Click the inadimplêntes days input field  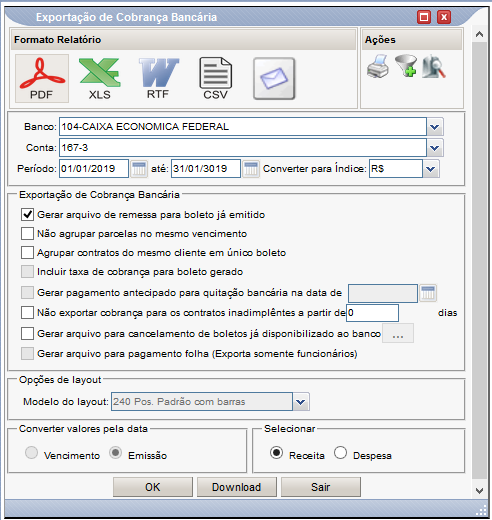tap(372, 313)
